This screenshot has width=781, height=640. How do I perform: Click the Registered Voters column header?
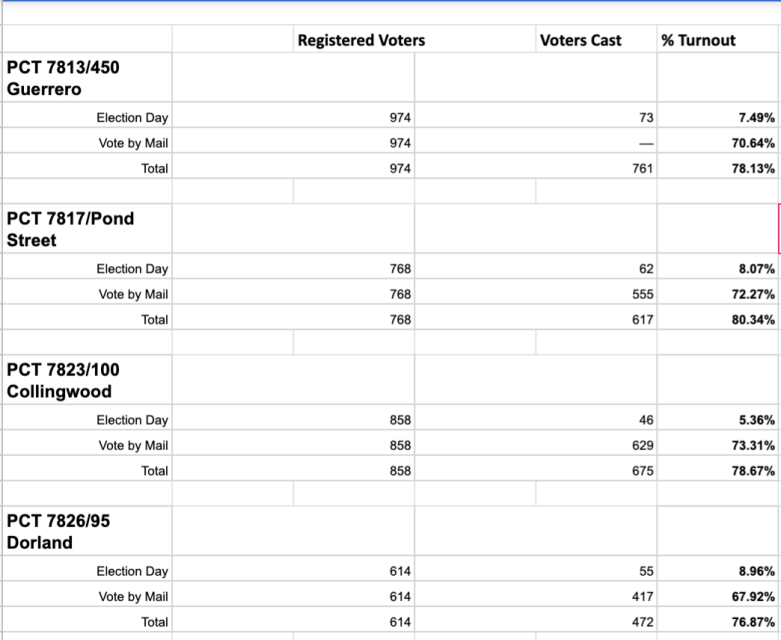point(361,41)
